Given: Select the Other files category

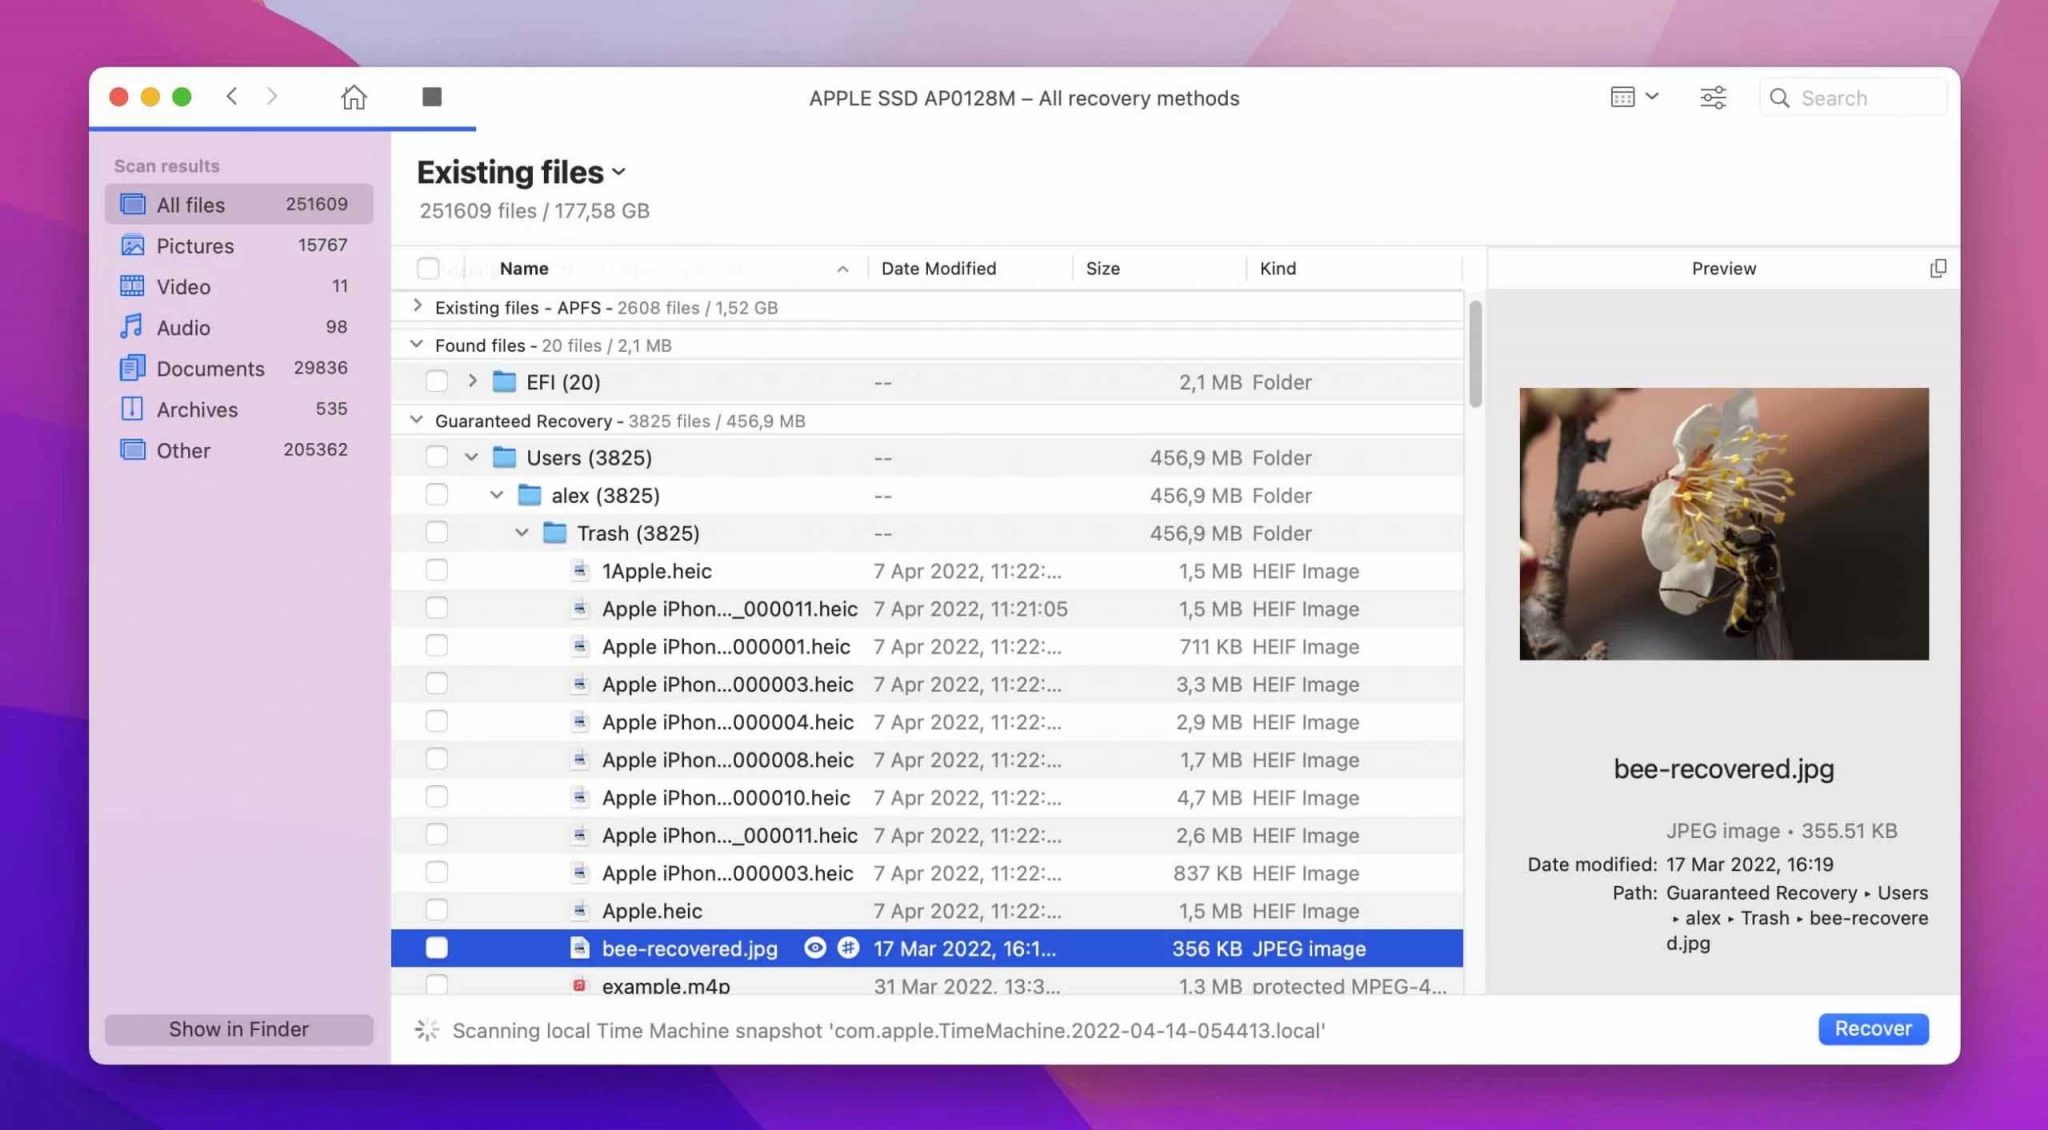Looking at the screenshot, I should 183,450.
